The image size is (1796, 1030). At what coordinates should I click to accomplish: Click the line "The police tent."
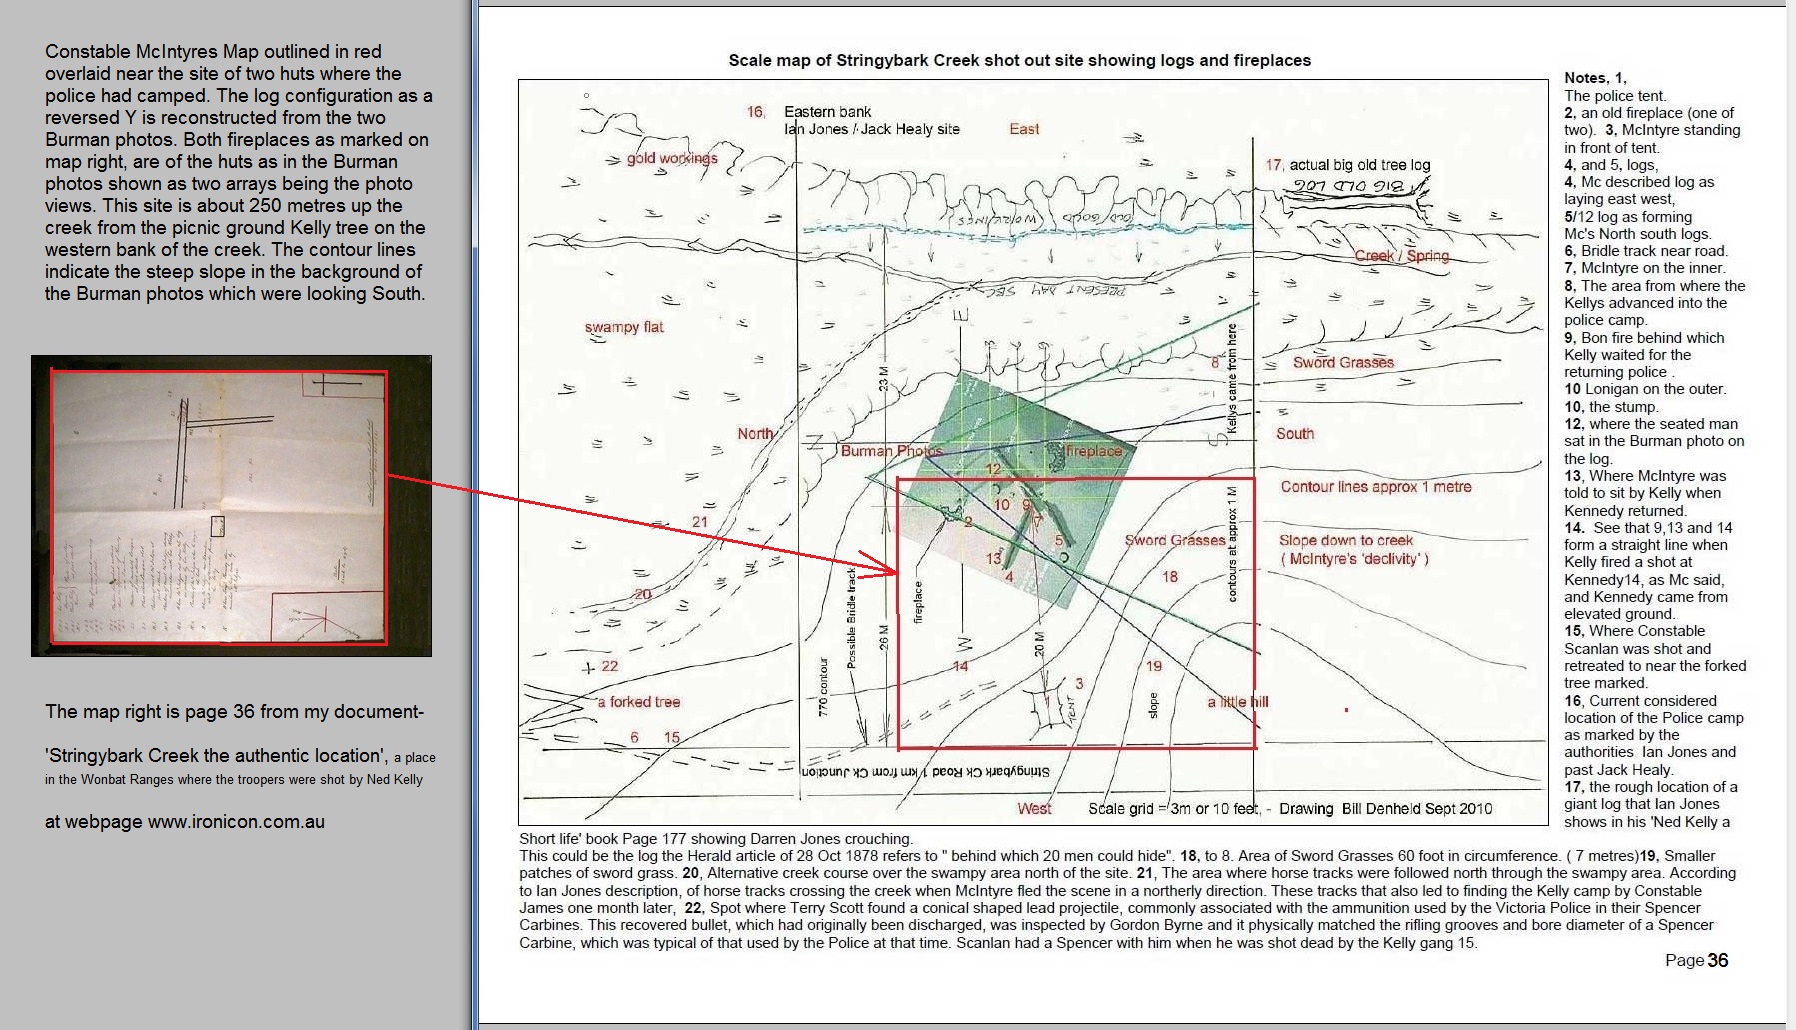tap(1615, 96)
